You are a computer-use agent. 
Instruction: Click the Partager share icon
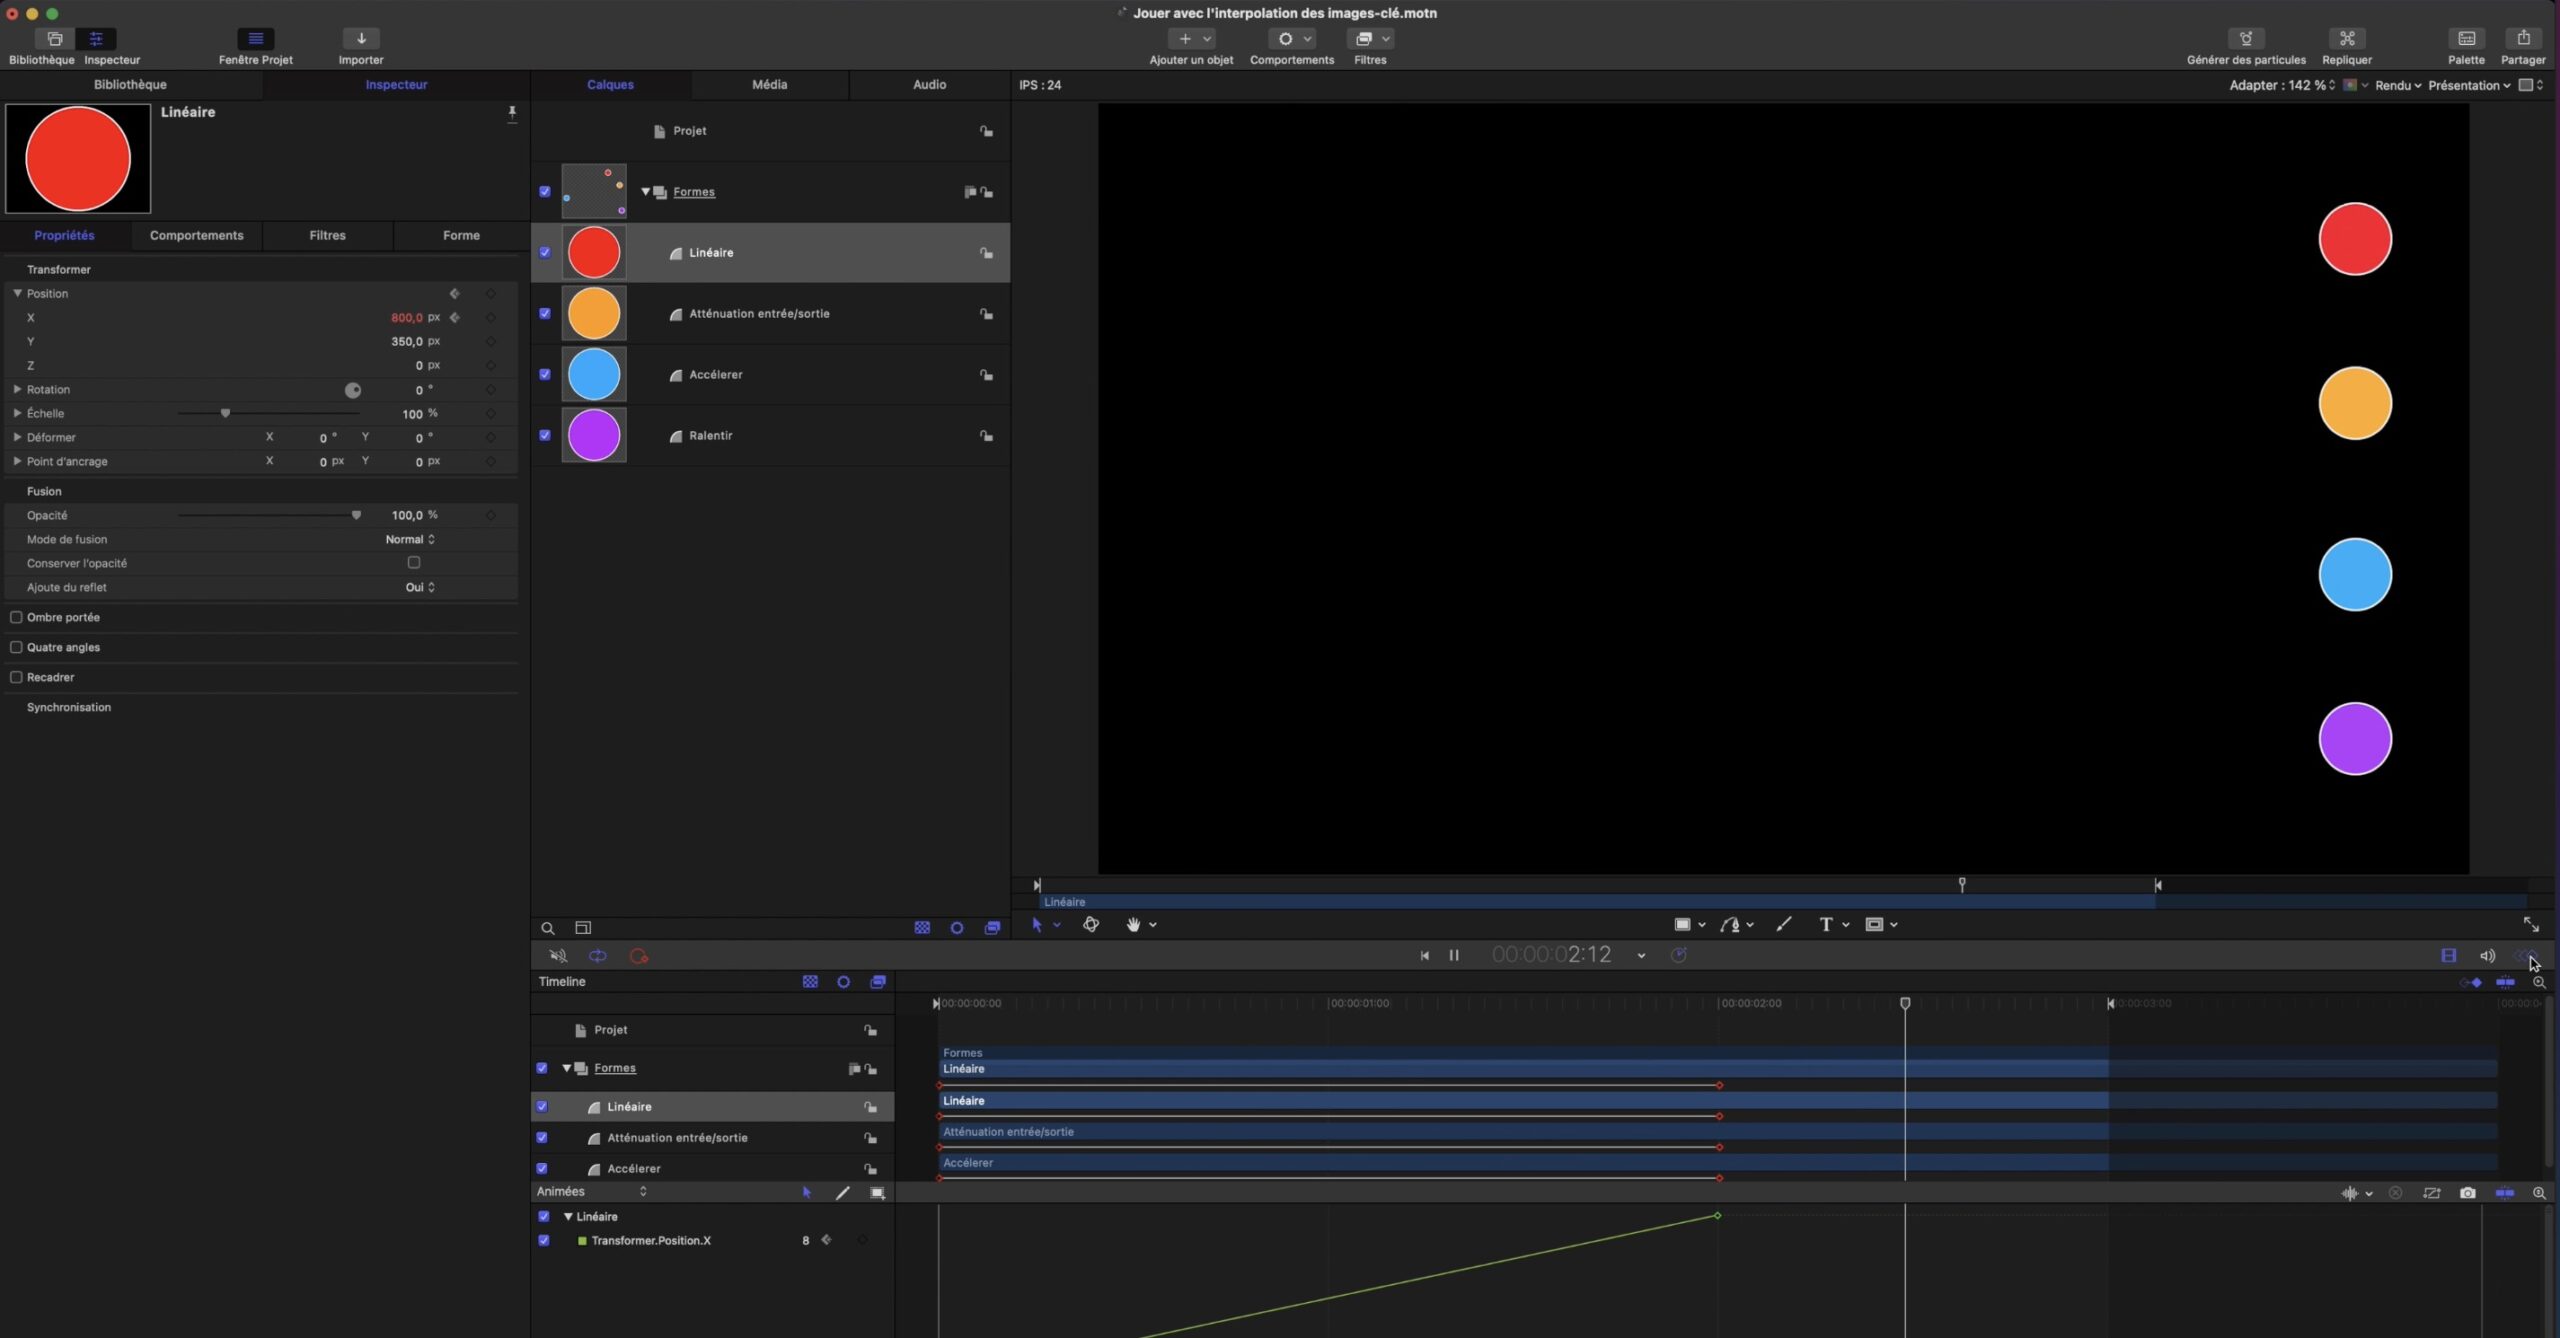point(2523,39)
